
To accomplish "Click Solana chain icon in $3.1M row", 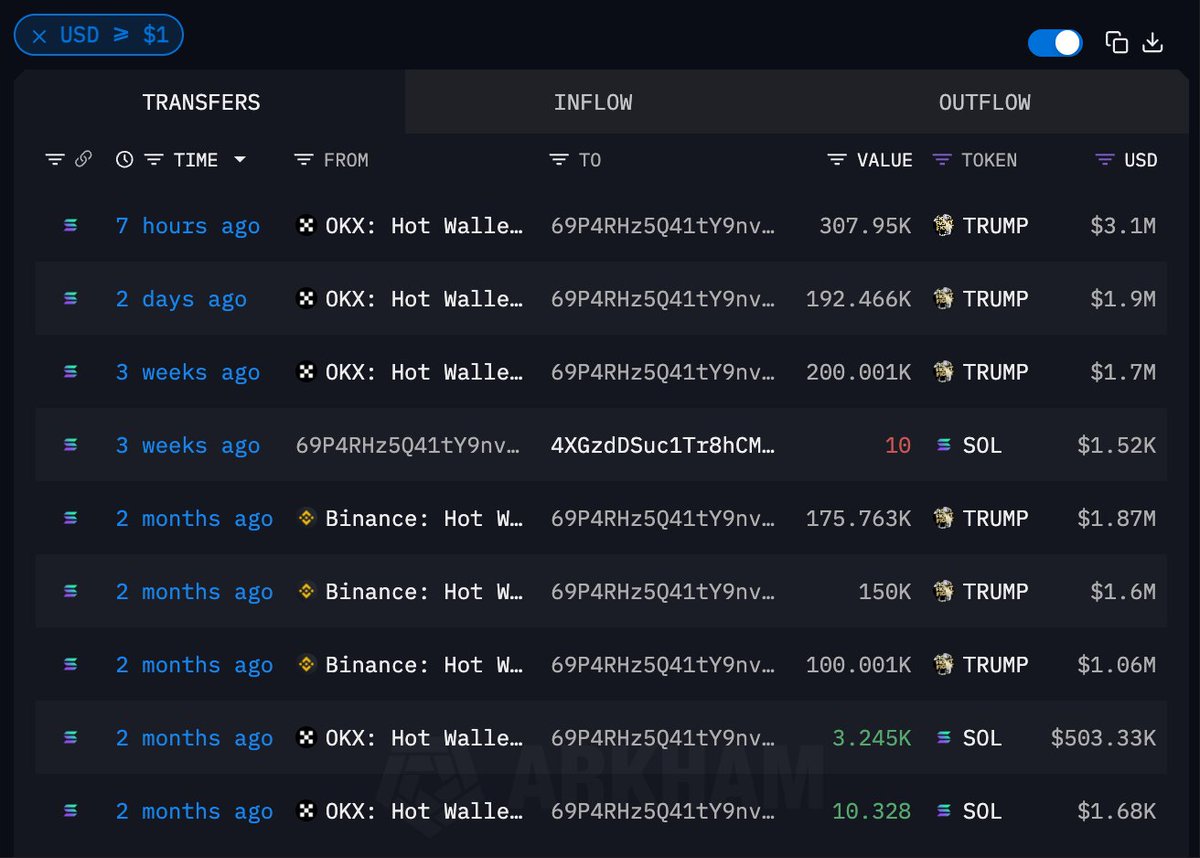I will pyautogui.click(x=70, y=226).
